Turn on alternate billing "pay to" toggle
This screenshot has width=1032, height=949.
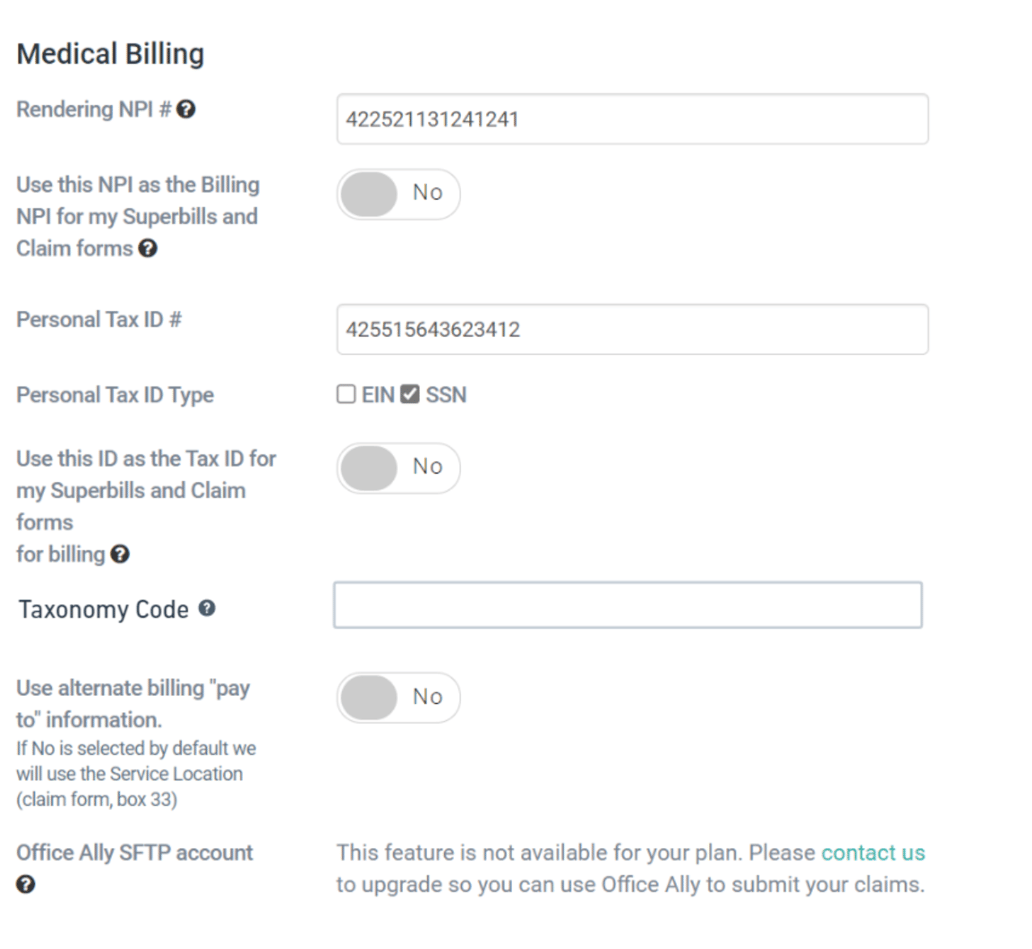[398, 698]
